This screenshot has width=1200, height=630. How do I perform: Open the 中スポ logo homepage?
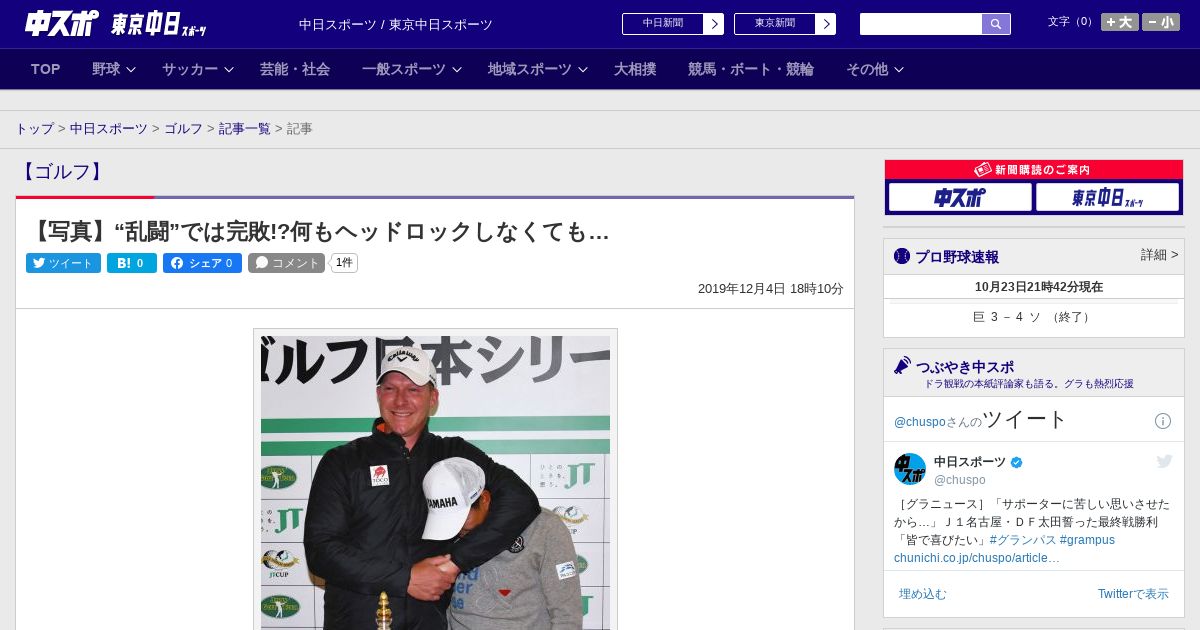62,23
